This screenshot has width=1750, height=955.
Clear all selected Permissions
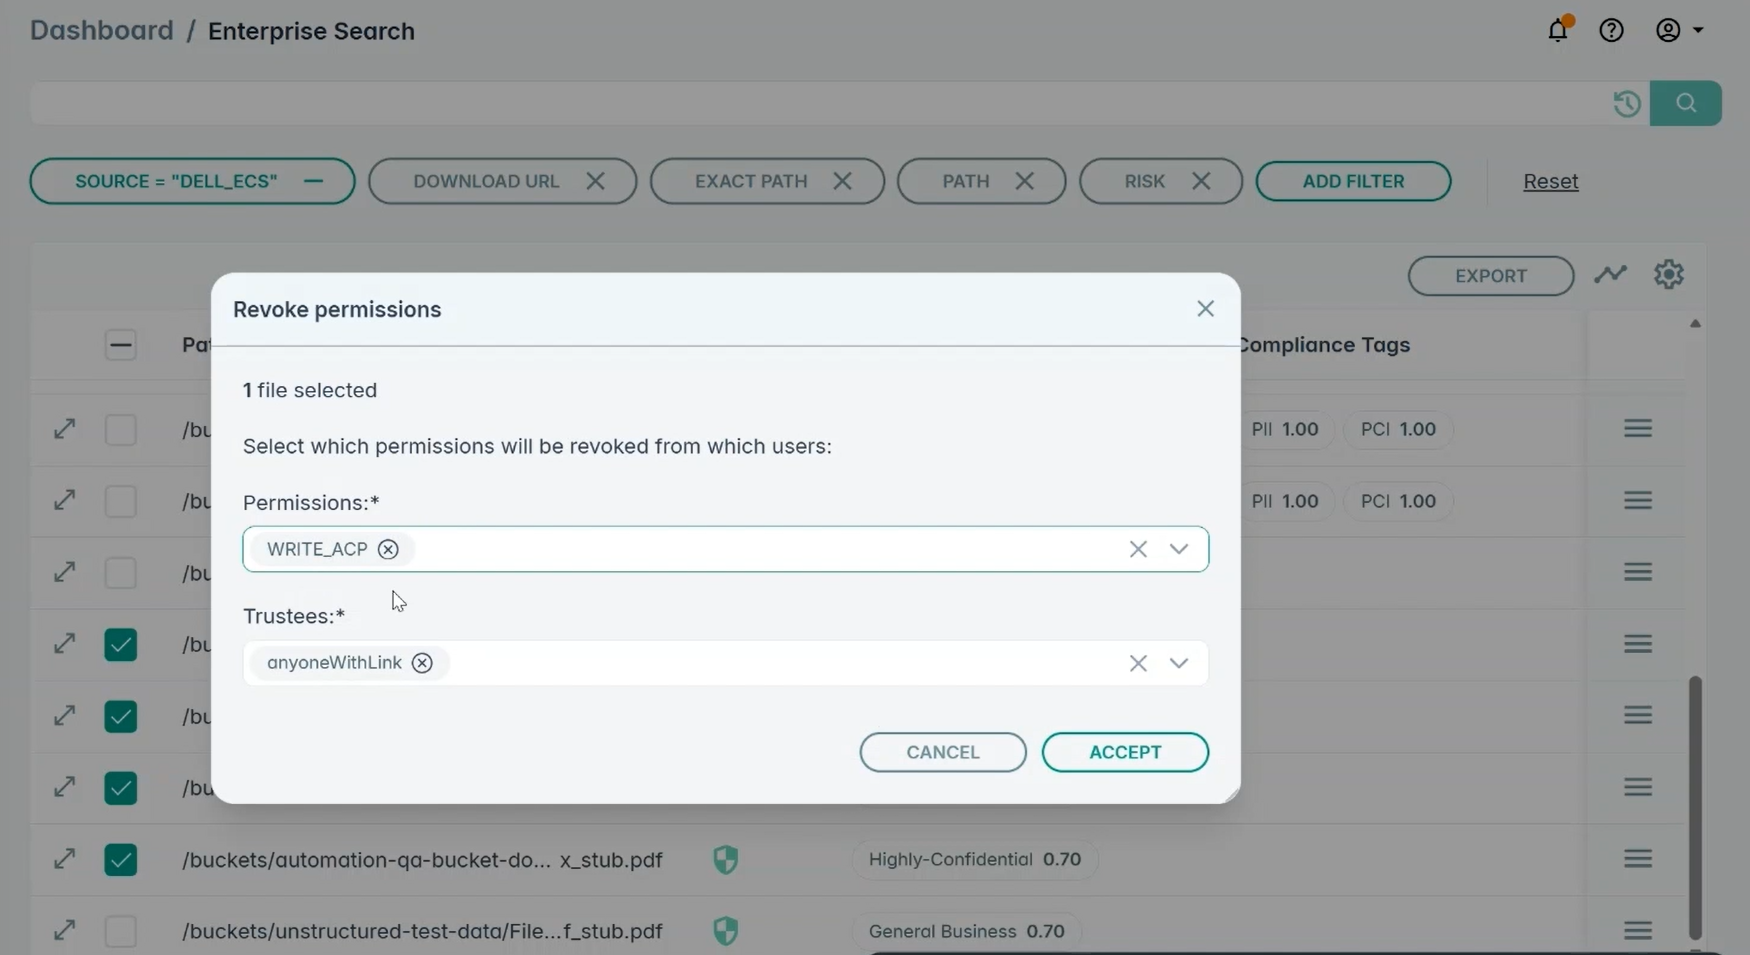(1138, 549)
